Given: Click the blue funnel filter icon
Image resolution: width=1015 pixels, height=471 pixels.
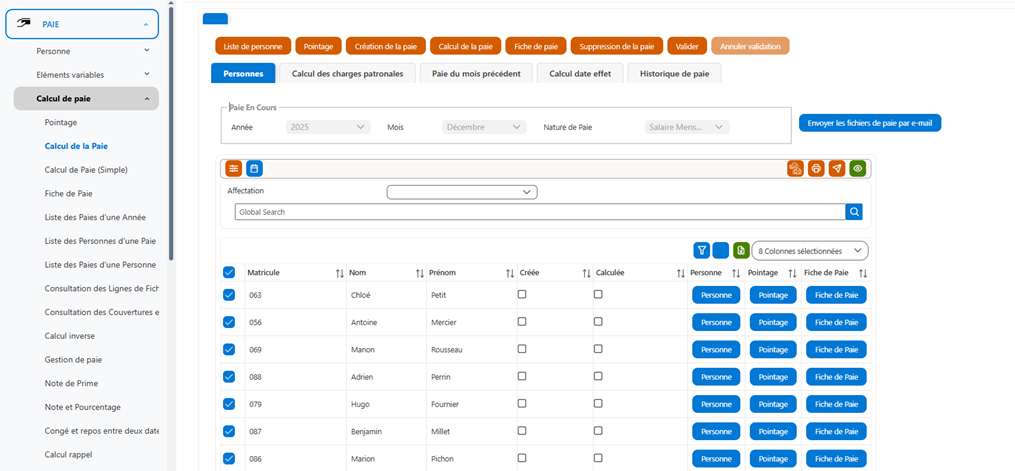Looking at the screenshot, I should 701,250.
